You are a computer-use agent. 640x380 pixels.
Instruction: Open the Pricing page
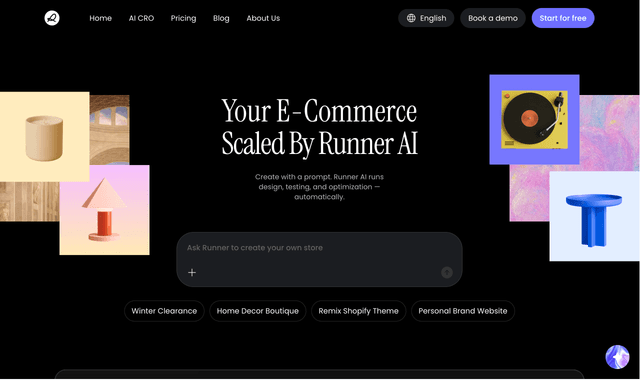click(x=183, y=18)
